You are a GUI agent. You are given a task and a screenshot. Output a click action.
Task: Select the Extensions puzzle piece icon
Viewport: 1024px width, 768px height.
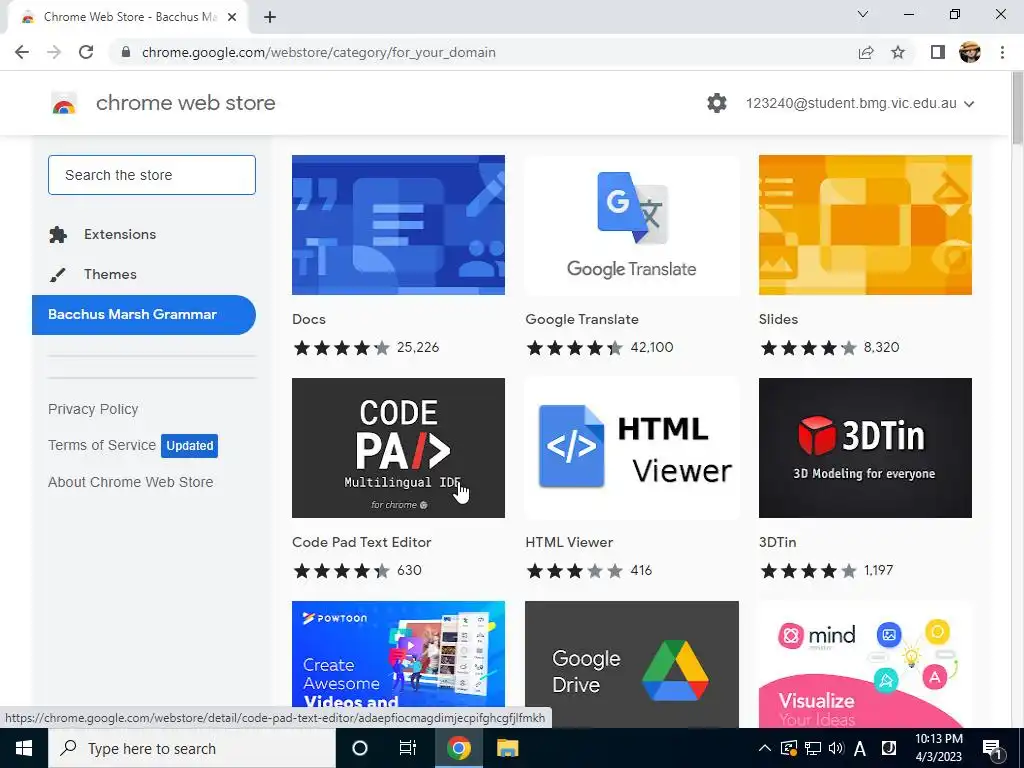pos(58,234)
